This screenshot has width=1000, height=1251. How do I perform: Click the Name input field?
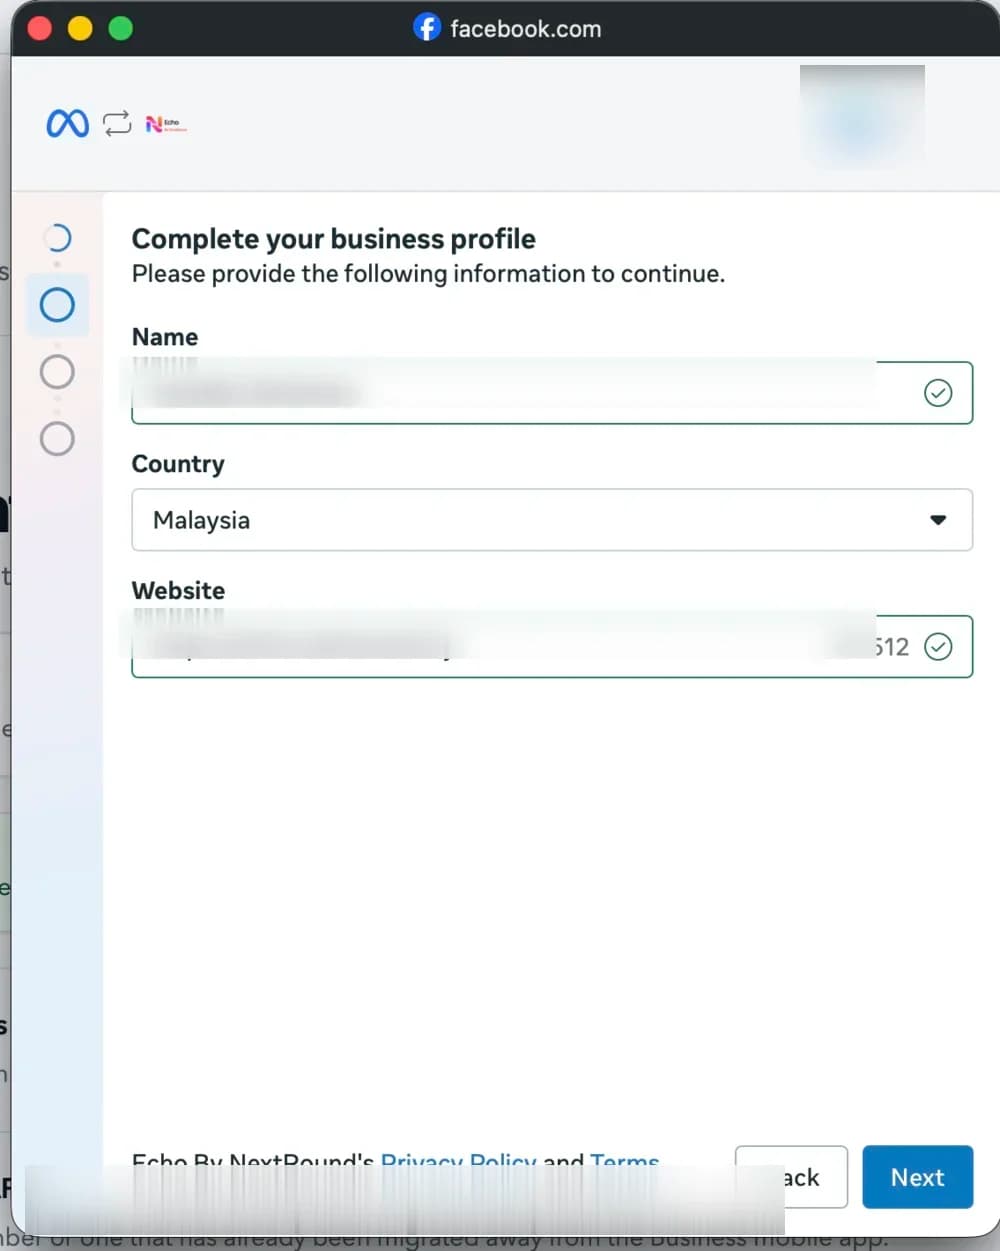[x=552, y=393]
